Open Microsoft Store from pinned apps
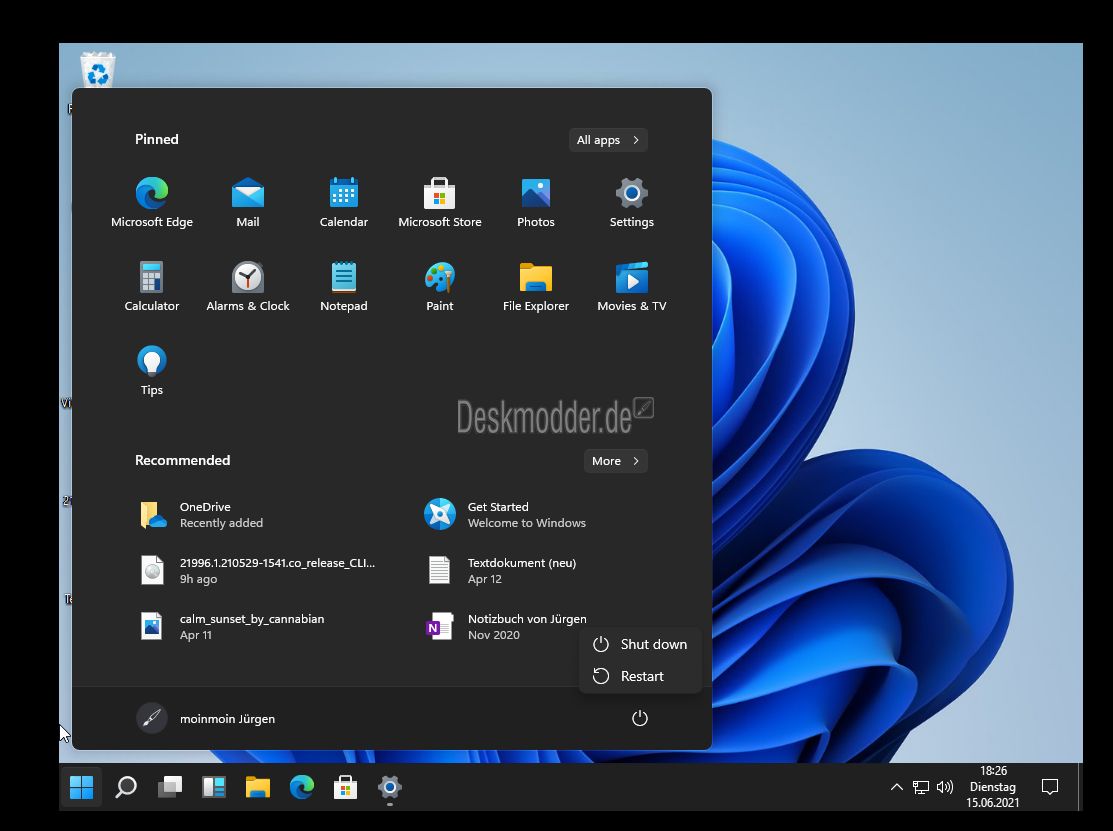Screen dimensions: 1113x831 439,202
